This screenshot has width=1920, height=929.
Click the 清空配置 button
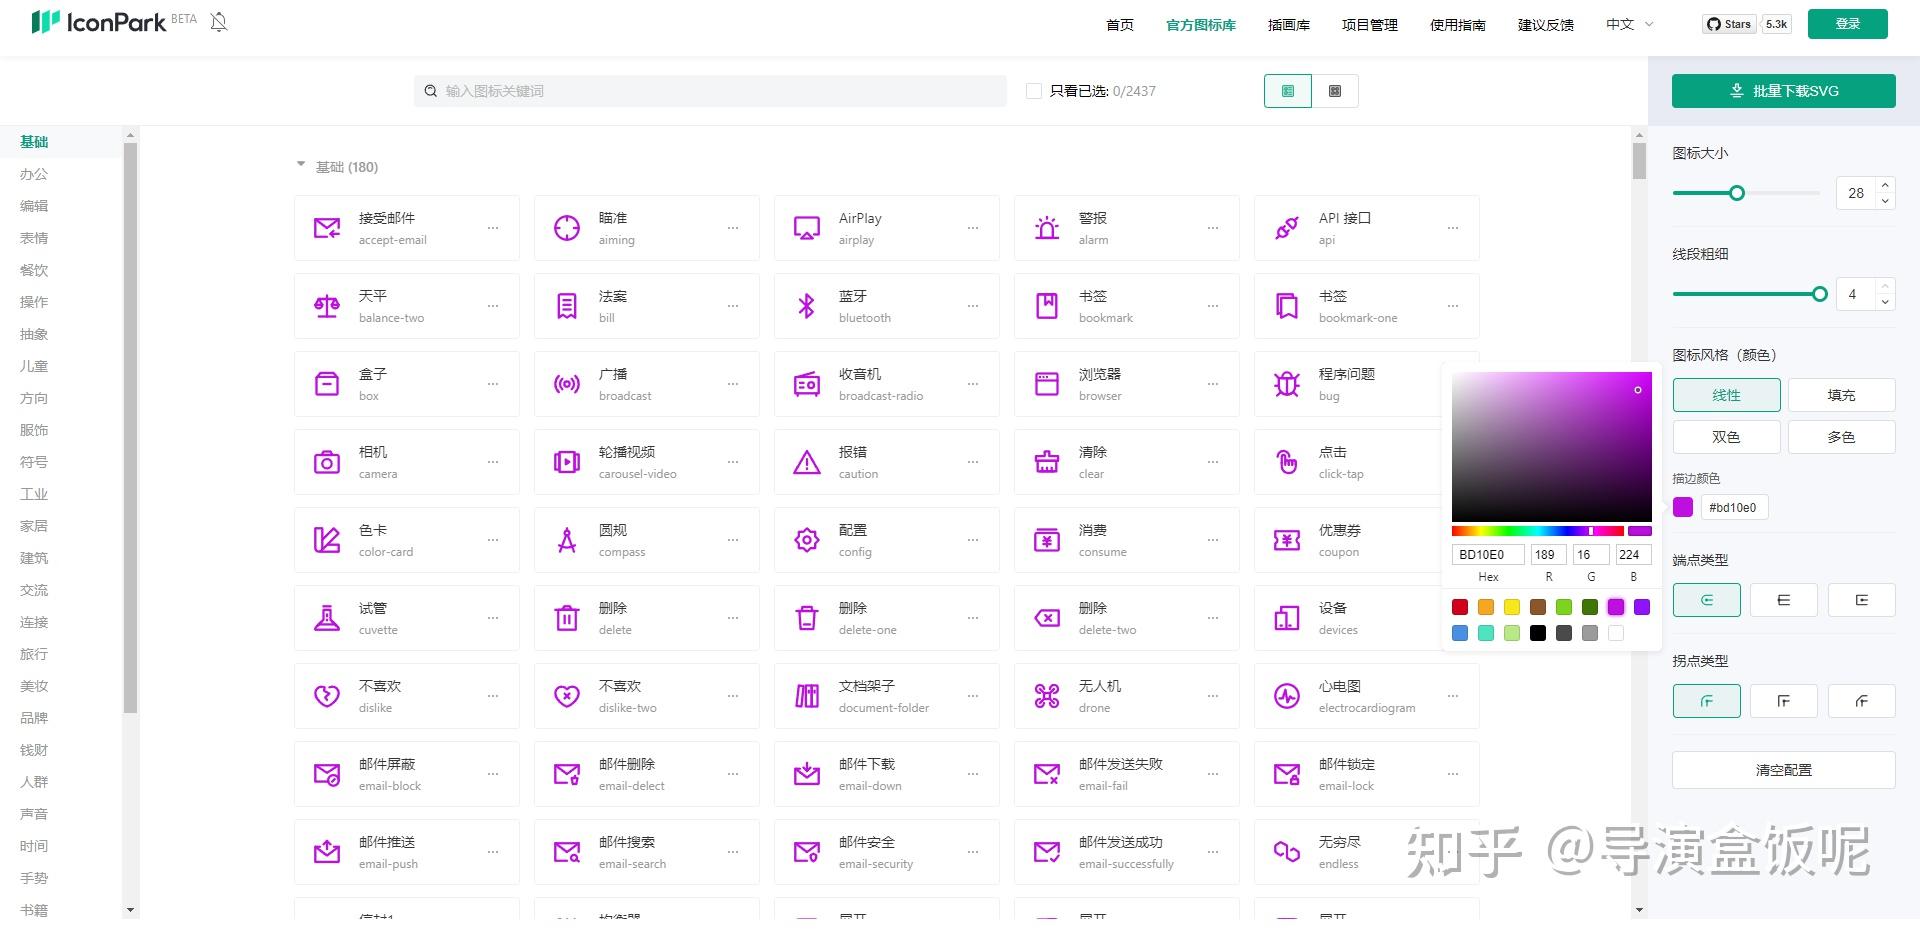pos(1783,769)
